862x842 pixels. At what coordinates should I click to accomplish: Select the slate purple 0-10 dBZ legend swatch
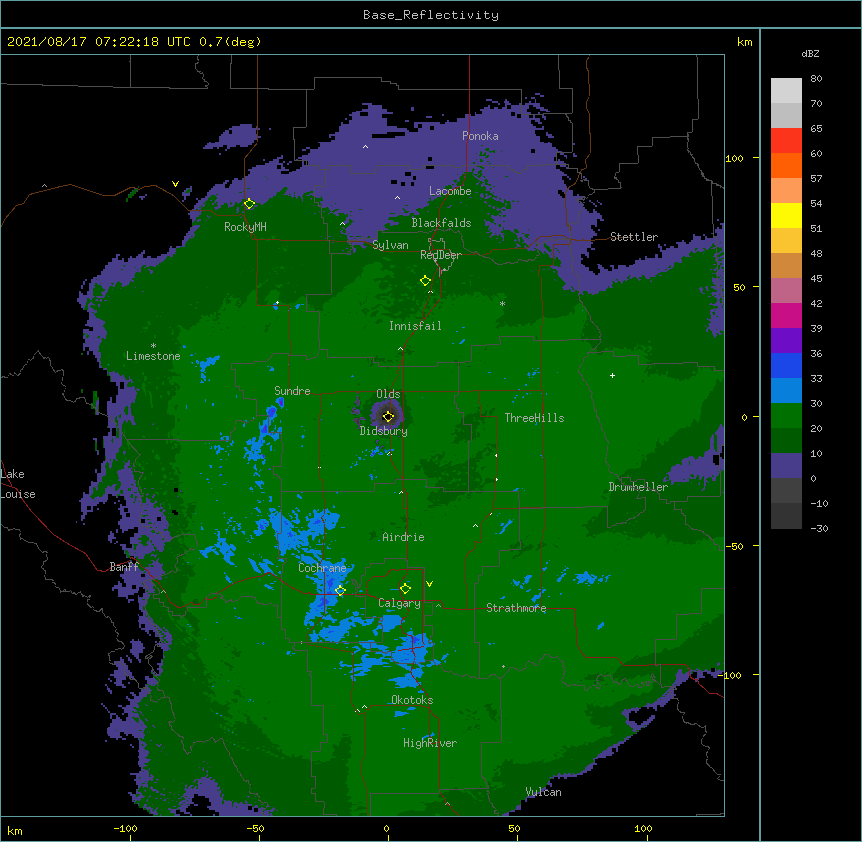click(786, 466)
